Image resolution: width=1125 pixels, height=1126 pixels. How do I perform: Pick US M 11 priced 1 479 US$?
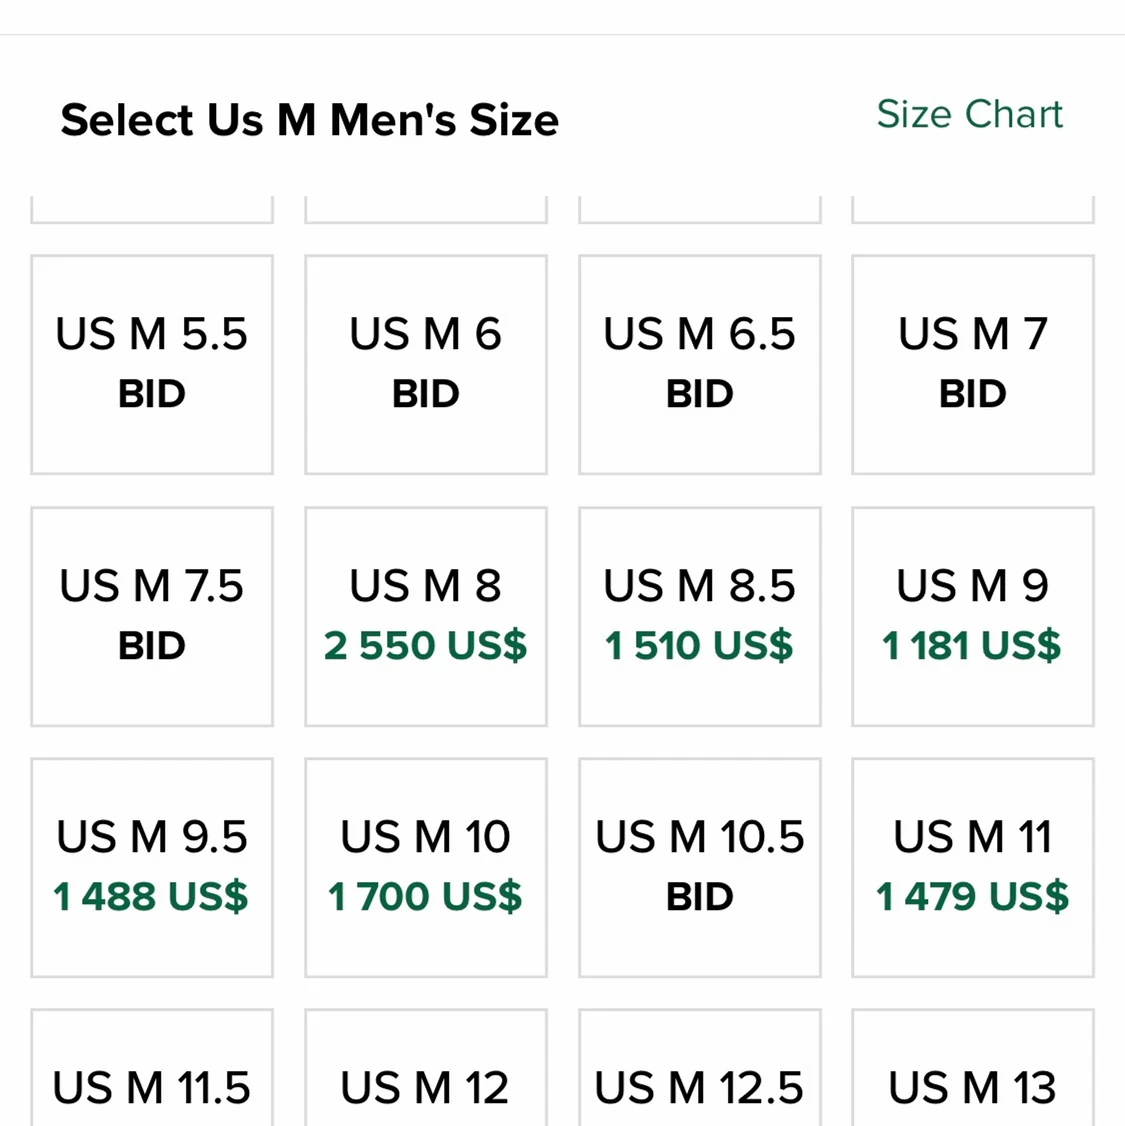tap(973, 867)
